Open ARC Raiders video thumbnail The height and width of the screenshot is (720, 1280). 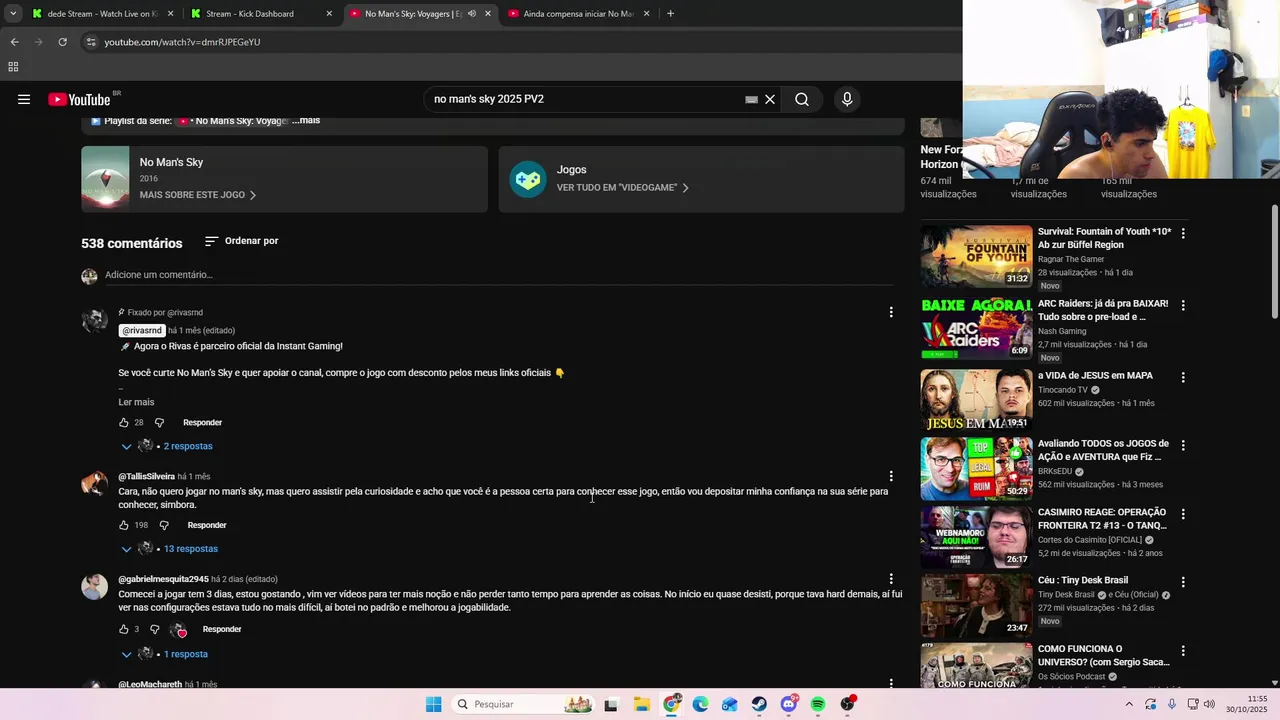click(x=976, y=328)
